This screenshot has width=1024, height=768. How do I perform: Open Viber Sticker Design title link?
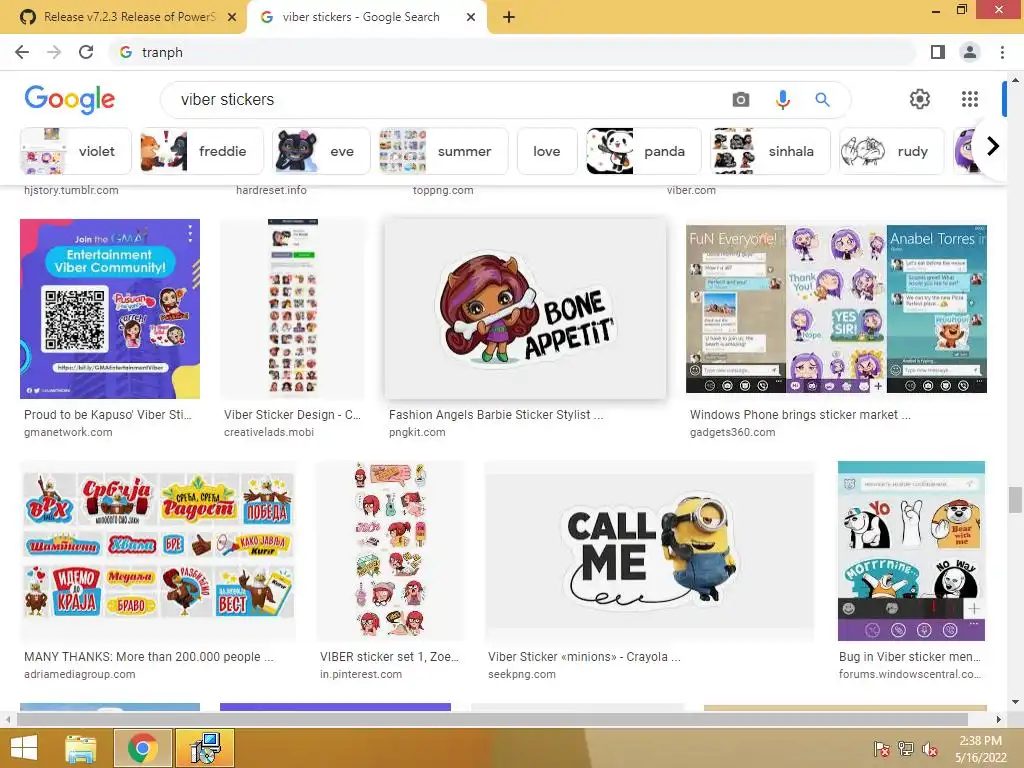click(292, 415)
